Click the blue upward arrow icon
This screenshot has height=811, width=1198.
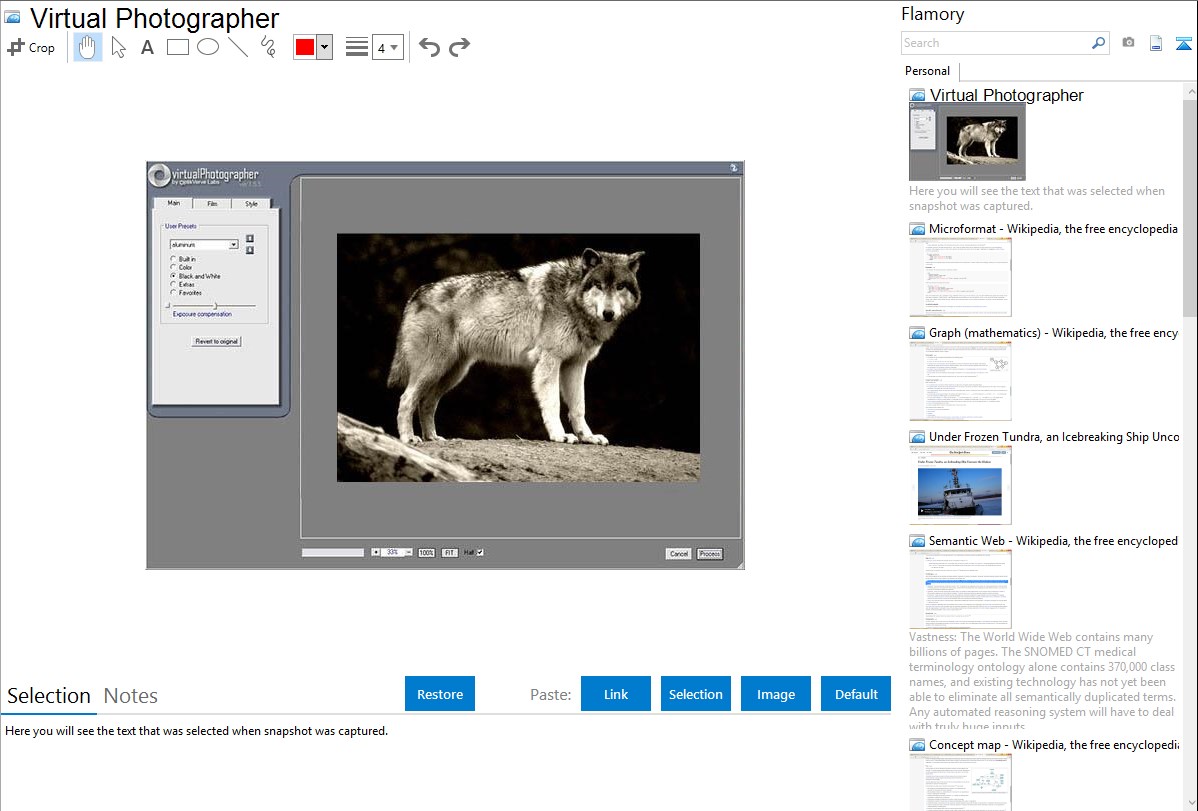coord(1183,43)
